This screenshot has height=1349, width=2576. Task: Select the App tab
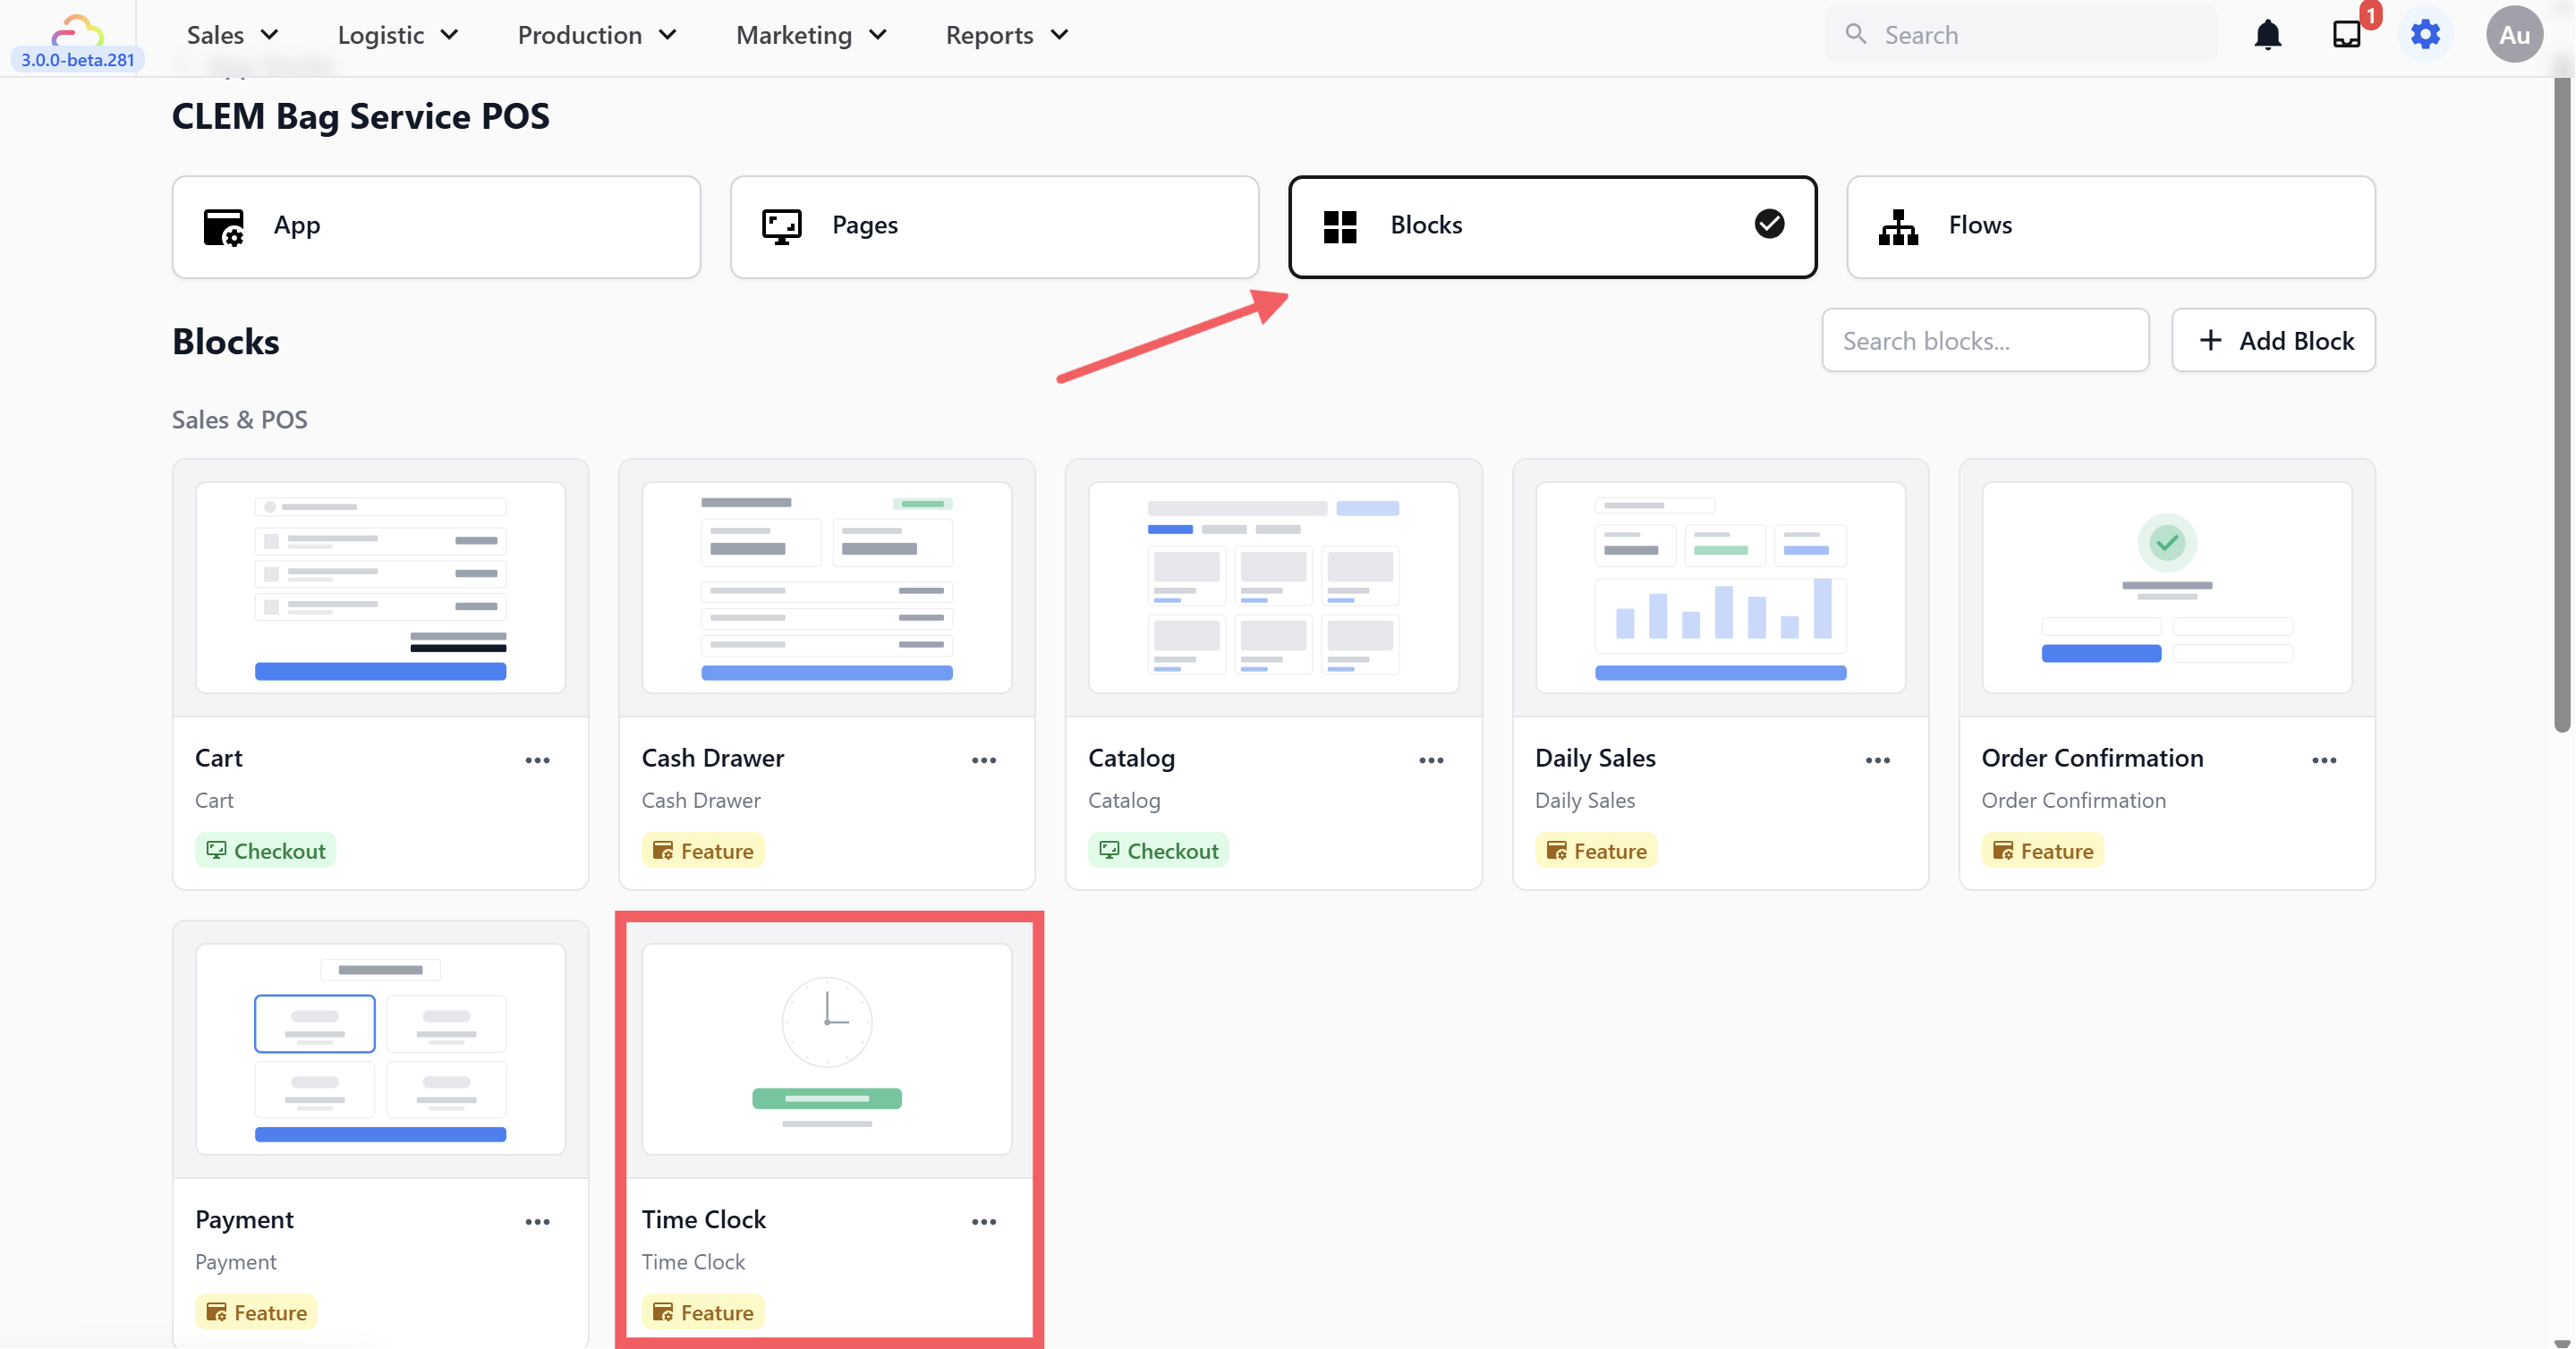point(436,226)
